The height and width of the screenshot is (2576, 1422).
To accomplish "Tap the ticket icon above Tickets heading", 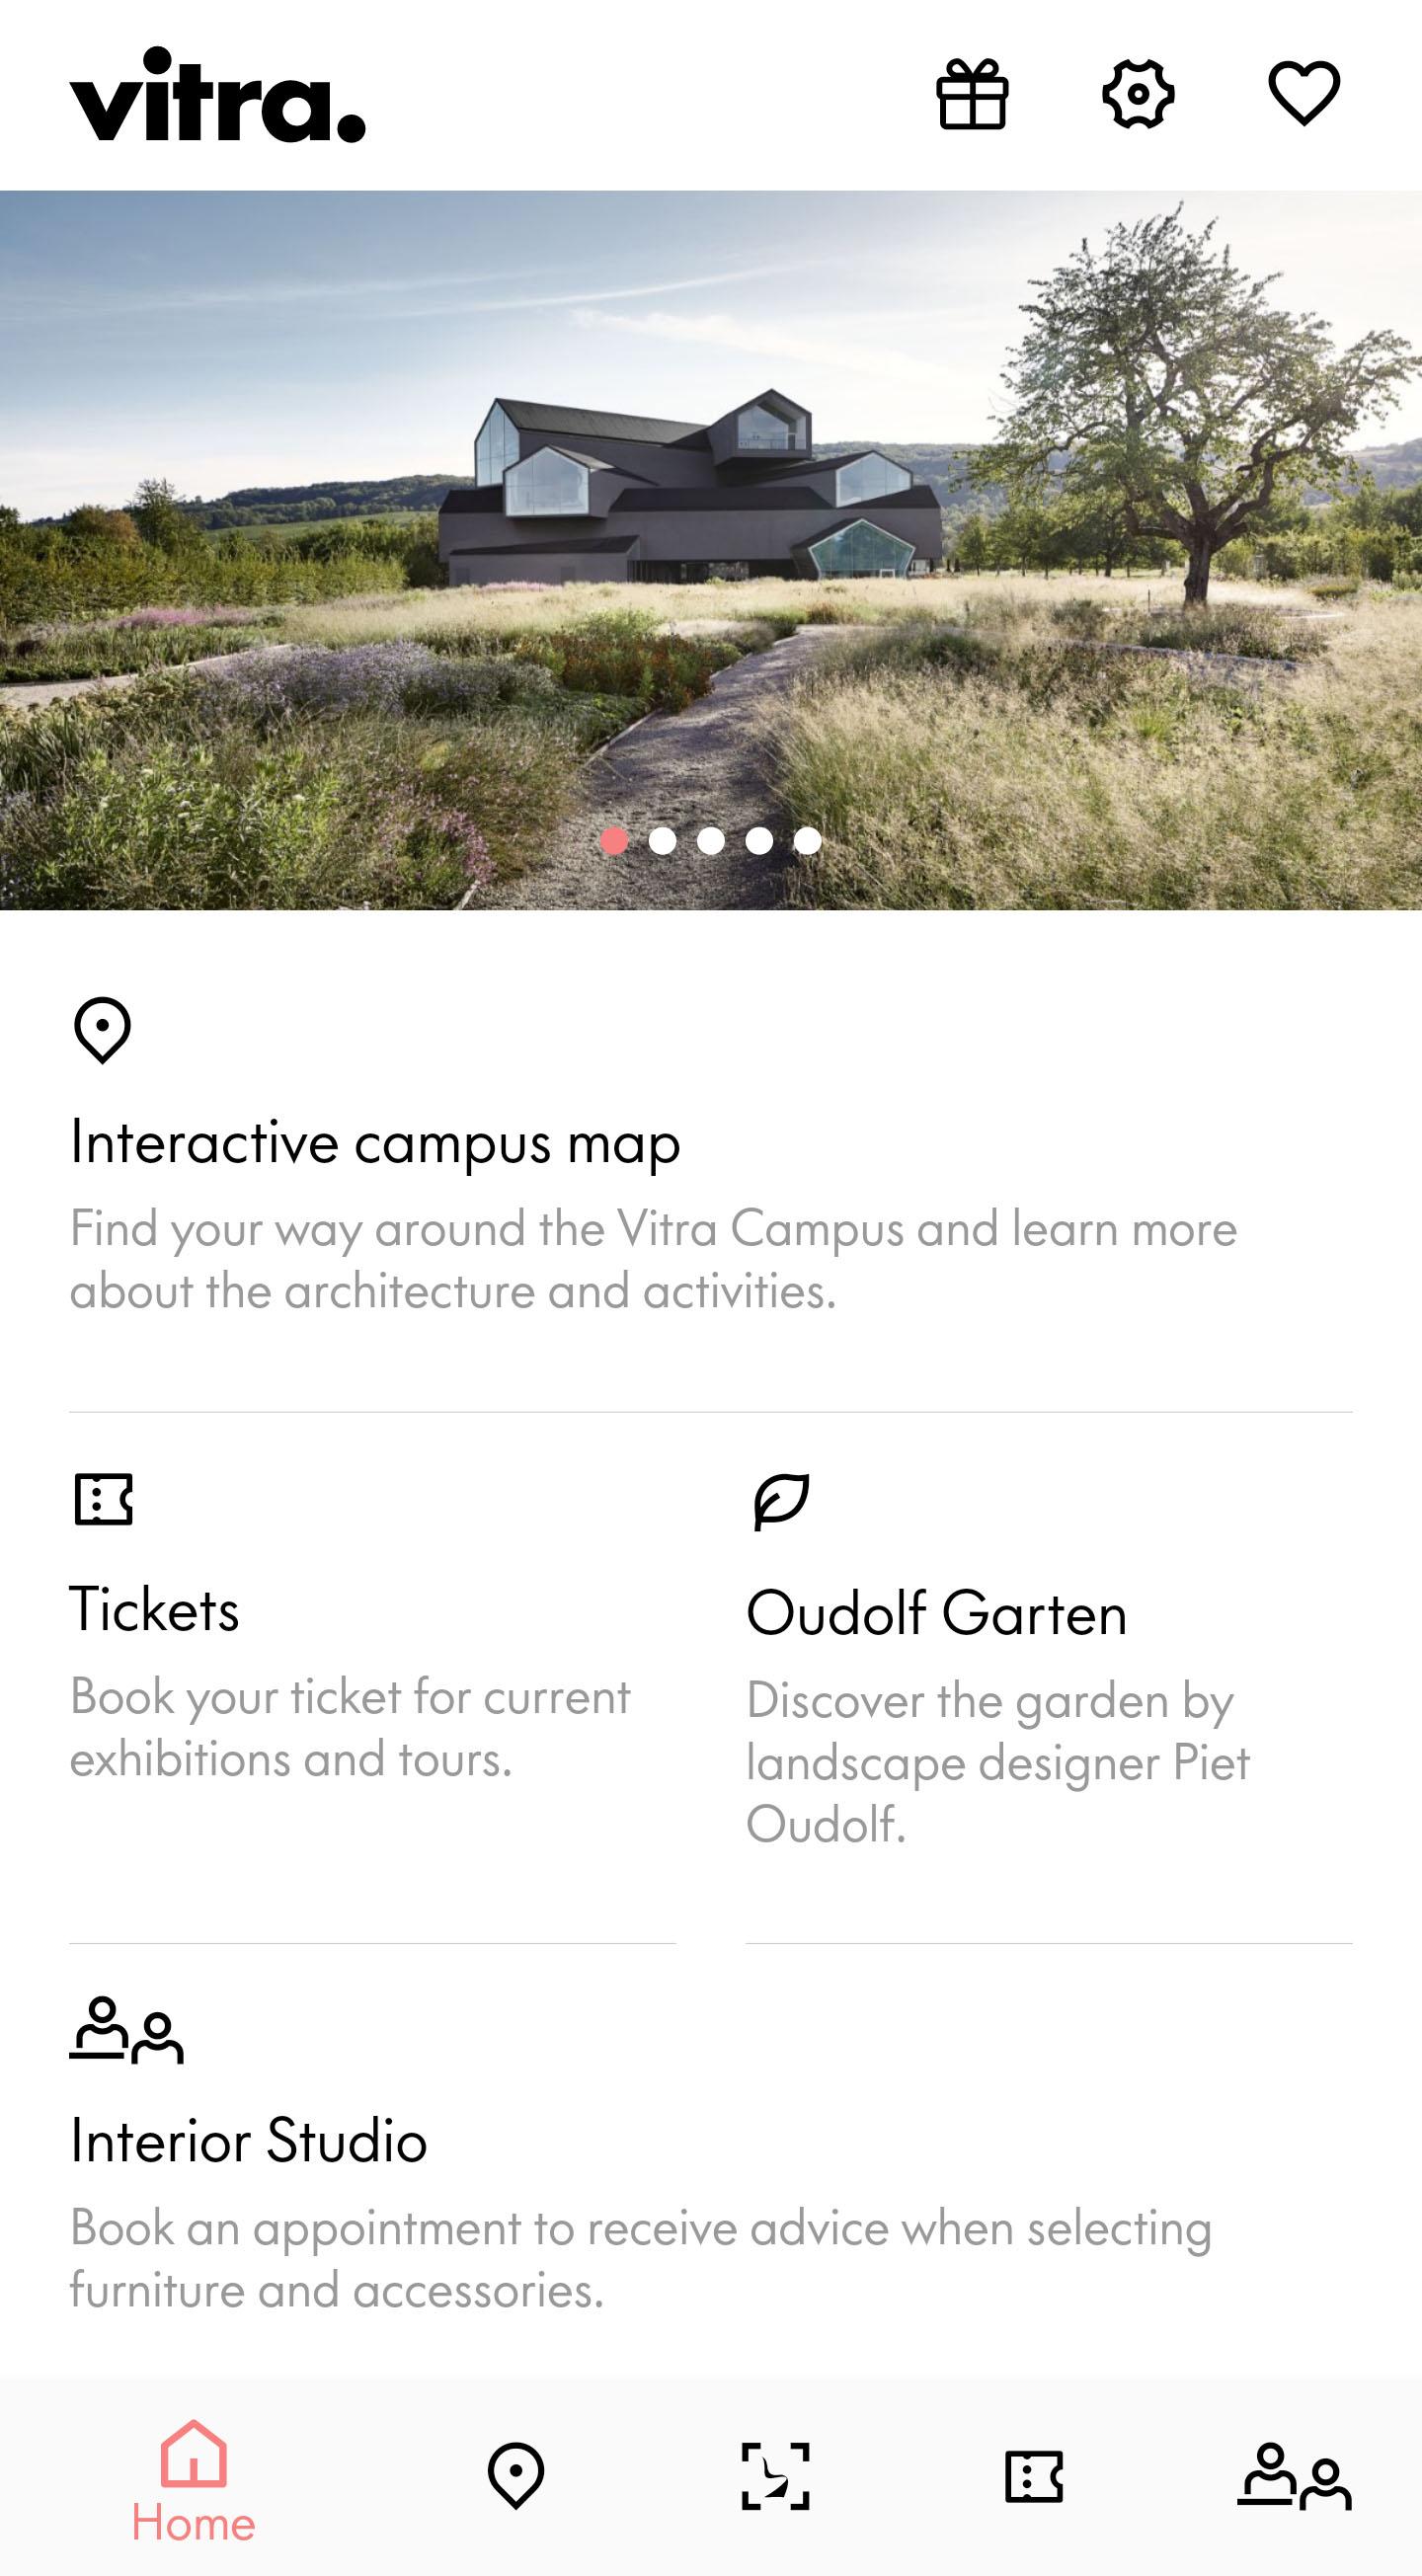I will 103,1499.
